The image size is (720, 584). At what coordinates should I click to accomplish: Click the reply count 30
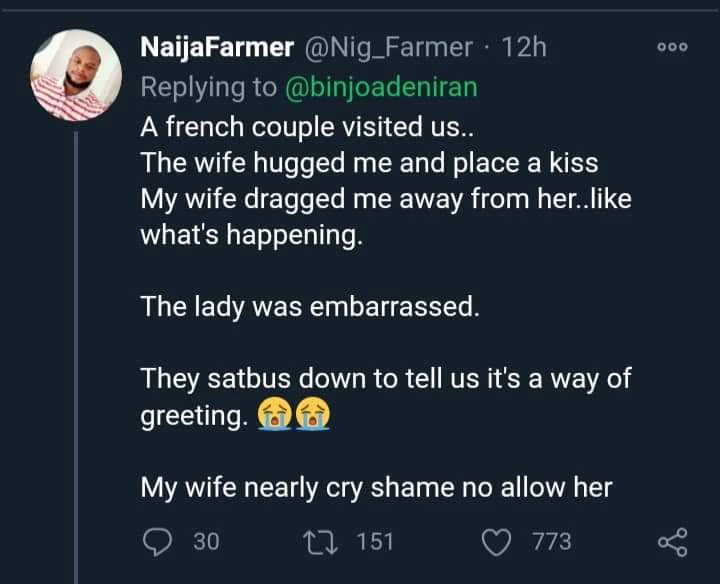click(x=205, y=541)
